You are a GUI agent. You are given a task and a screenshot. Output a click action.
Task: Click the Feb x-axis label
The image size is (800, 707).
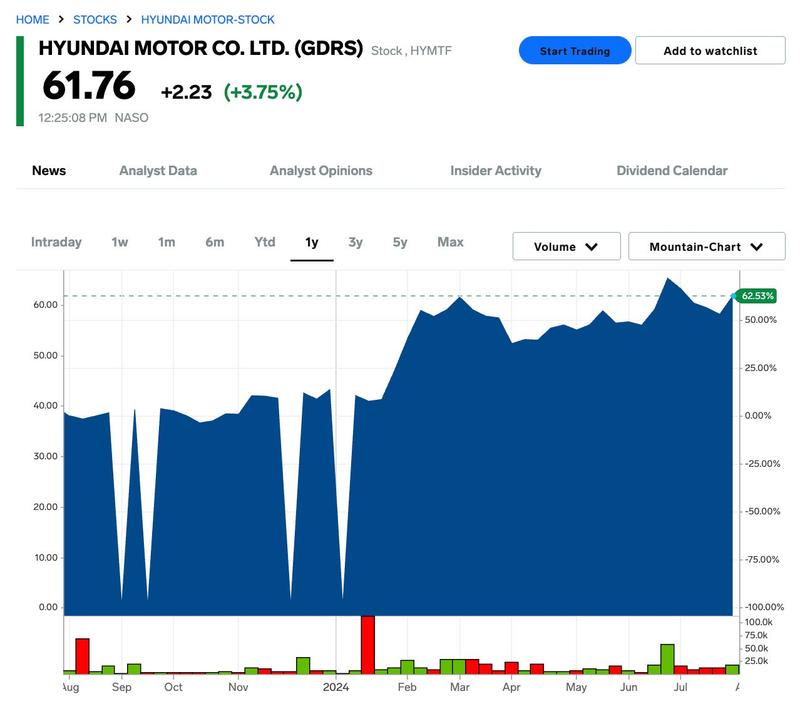(407, 687)
